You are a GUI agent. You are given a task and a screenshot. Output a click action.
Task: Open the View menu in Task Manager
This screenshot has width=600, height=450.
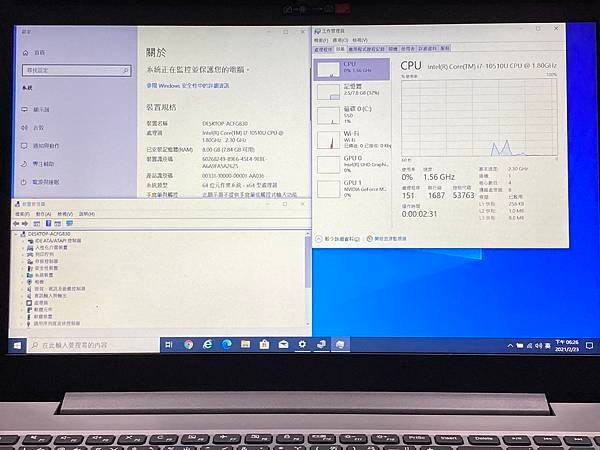[x=360, y=40]
